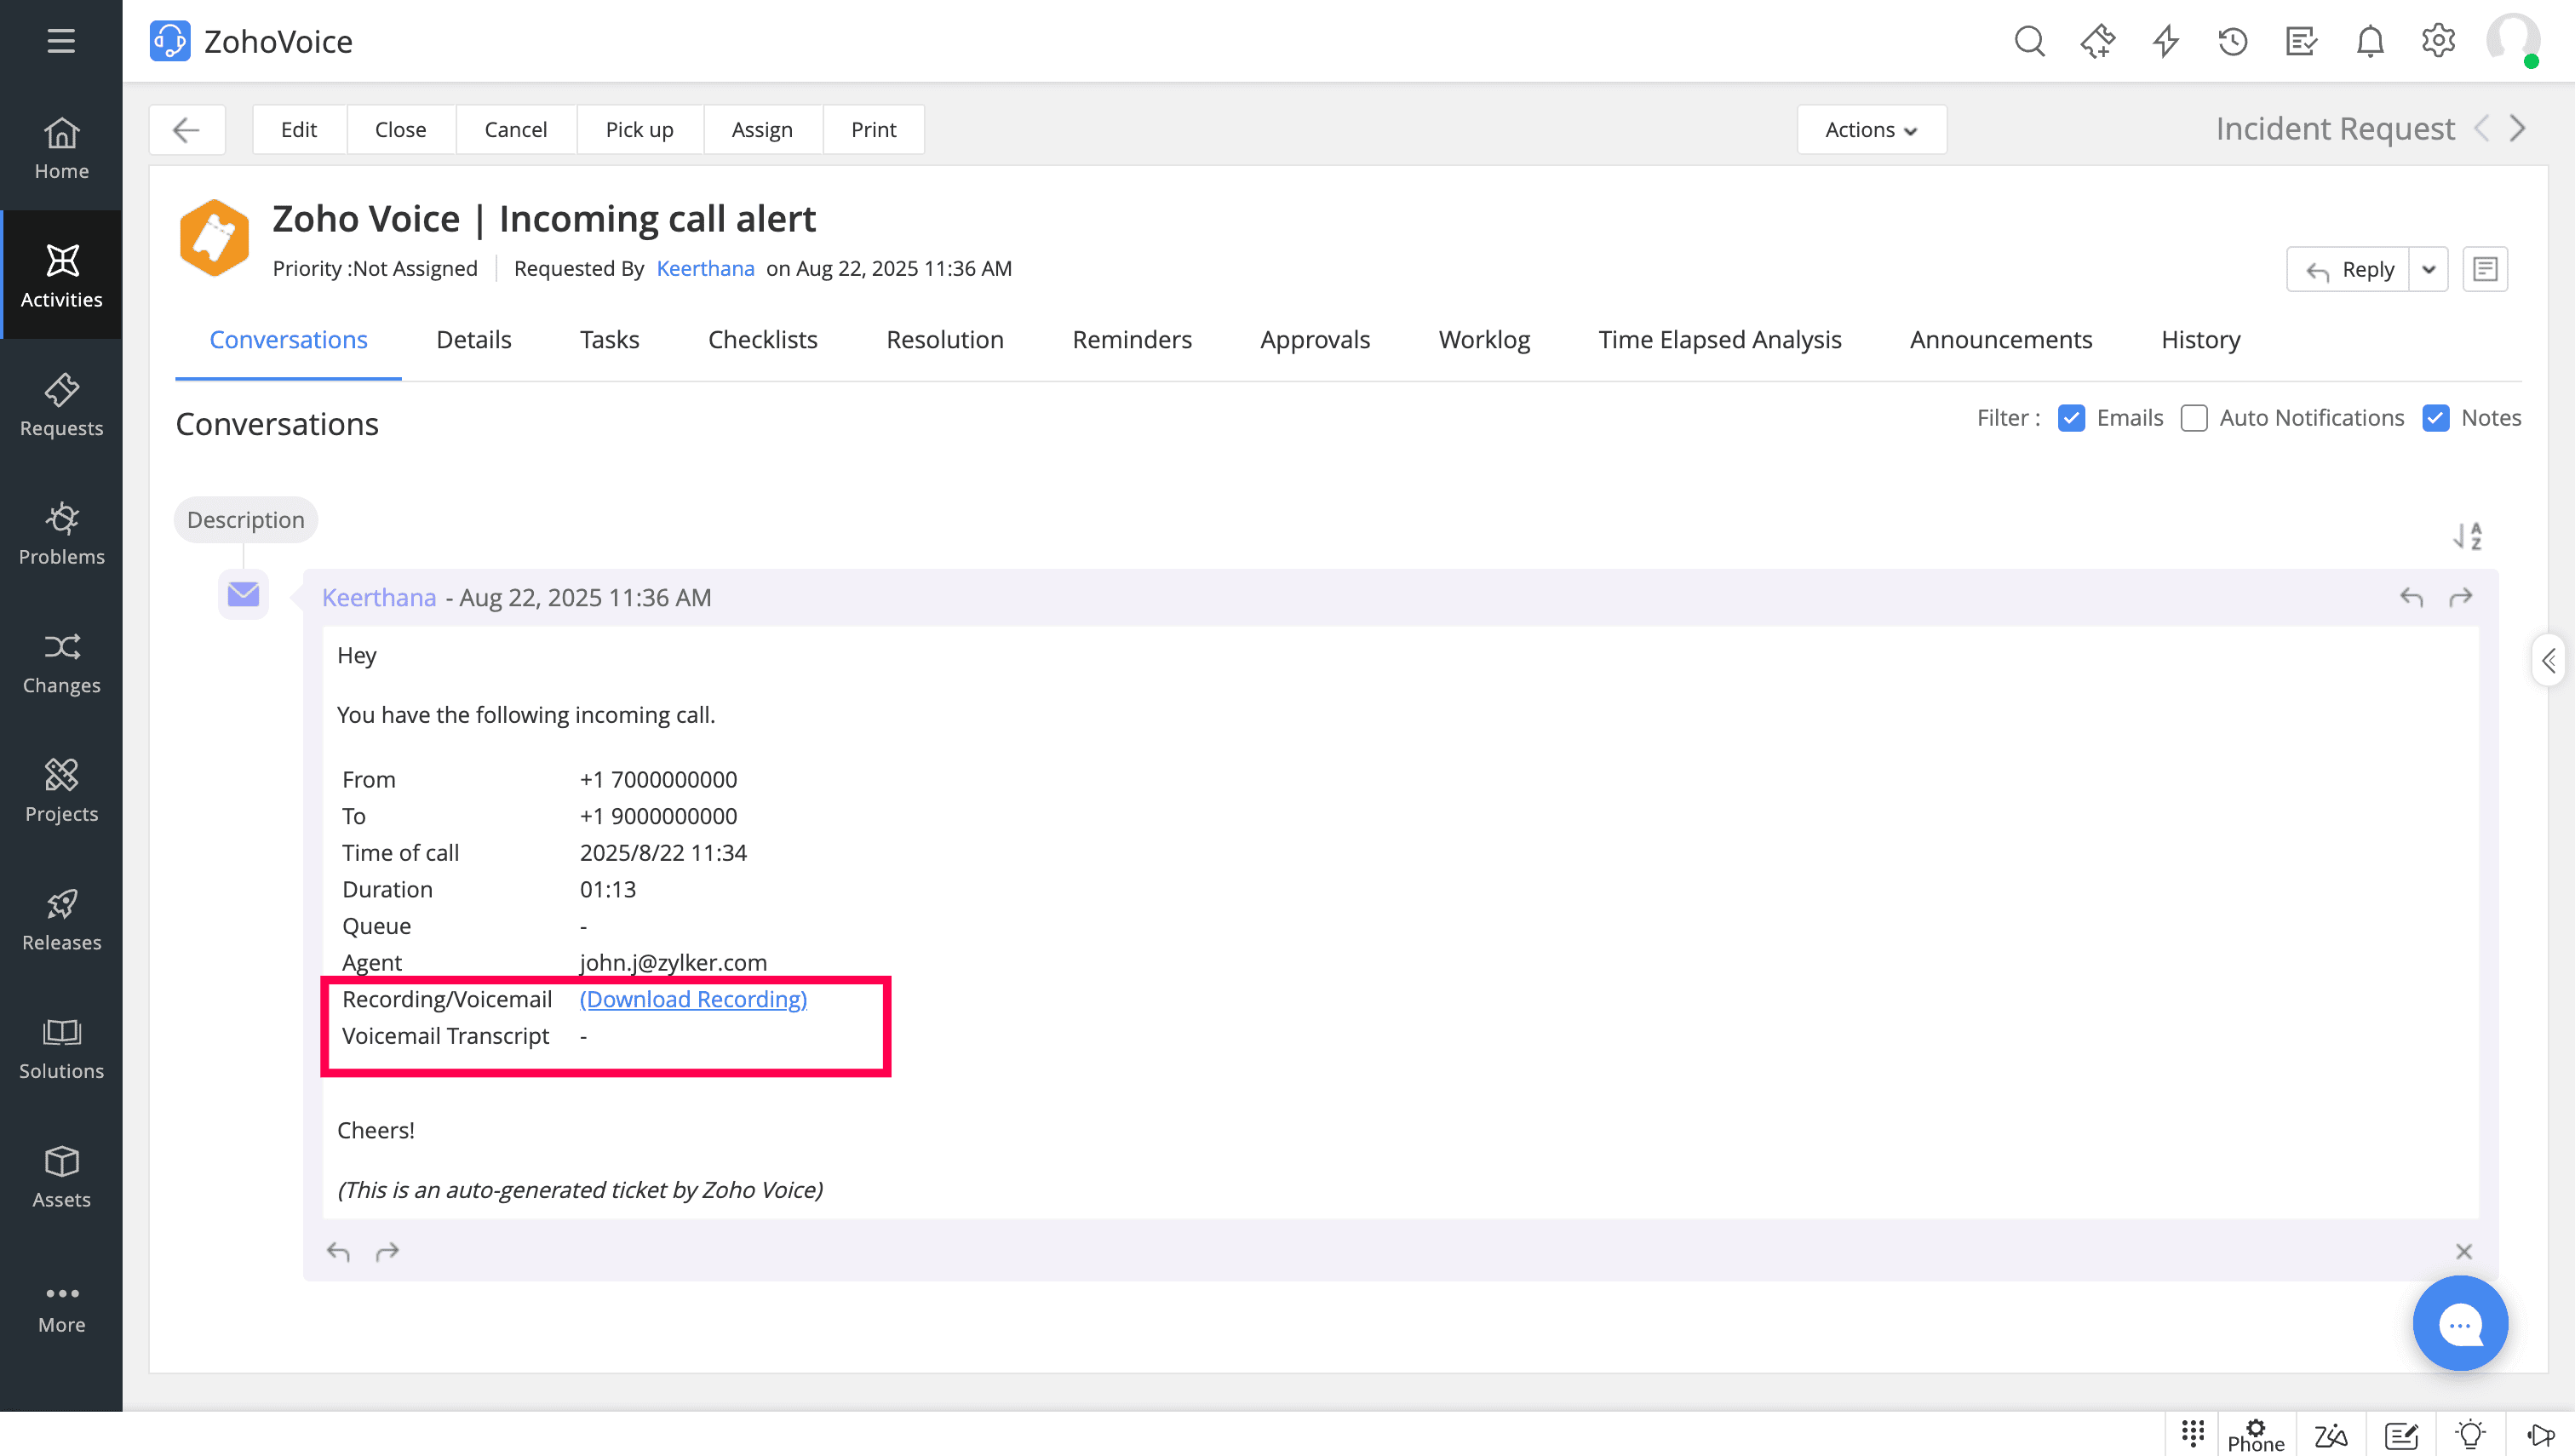2575x1456 pixels.
Task: Click the notifications bell icon
Action: tap(2369, 42)
